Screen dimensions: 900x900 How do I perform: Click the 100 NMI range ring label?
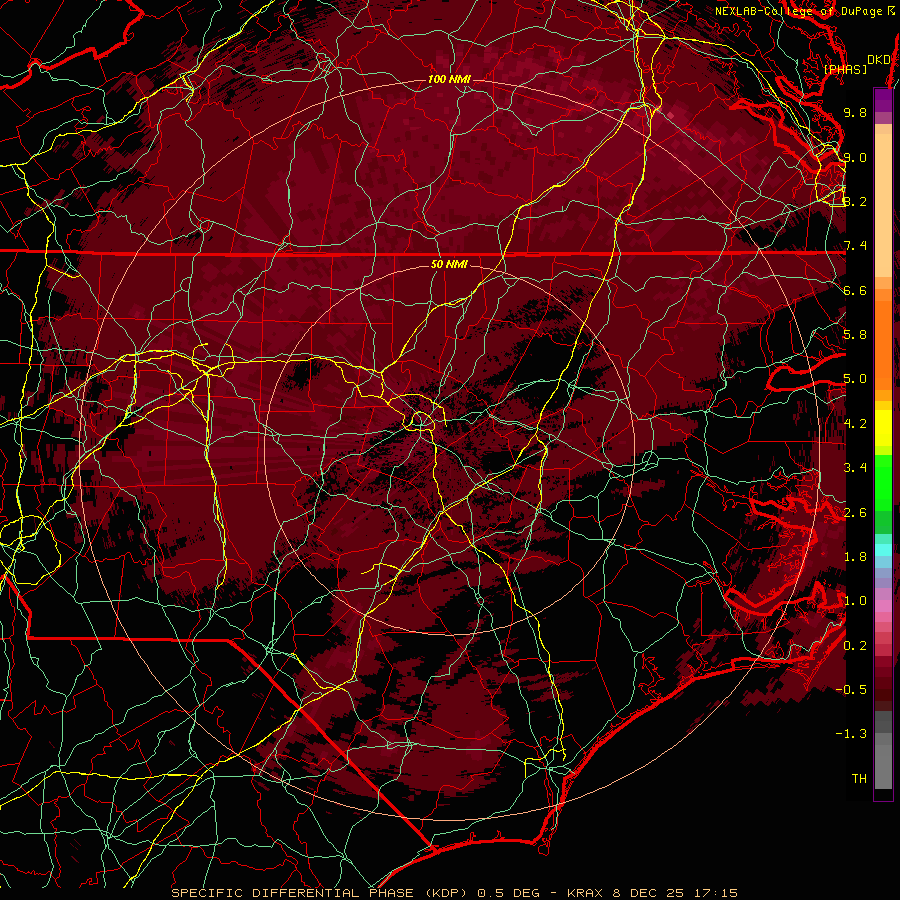tap(449, 79)
